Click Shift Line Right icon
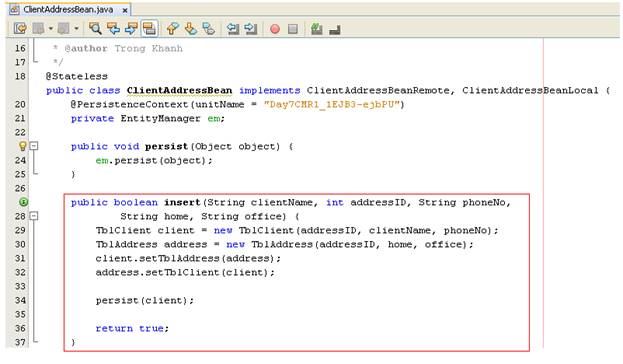Viewport: 623px width, 364px height. coord(251,28)
